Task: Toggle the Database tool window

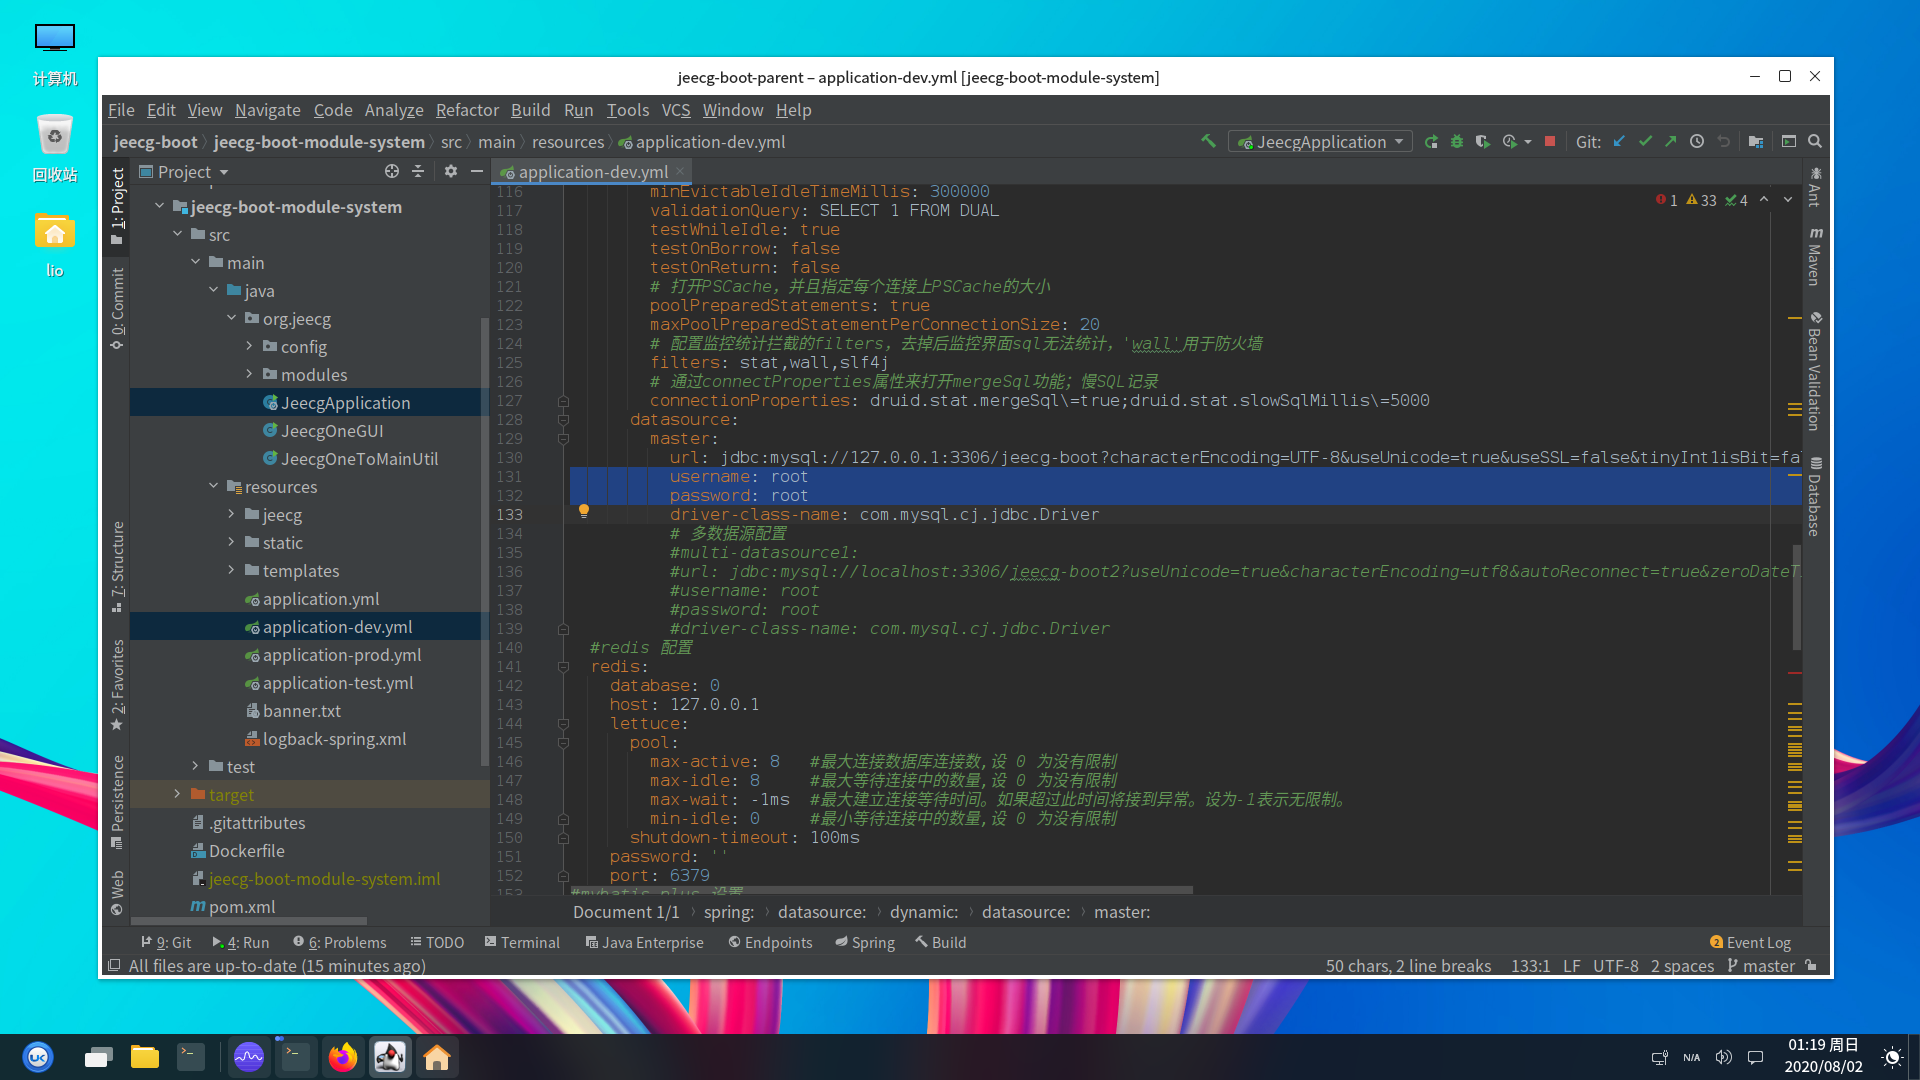Action: click(1815, 498)
